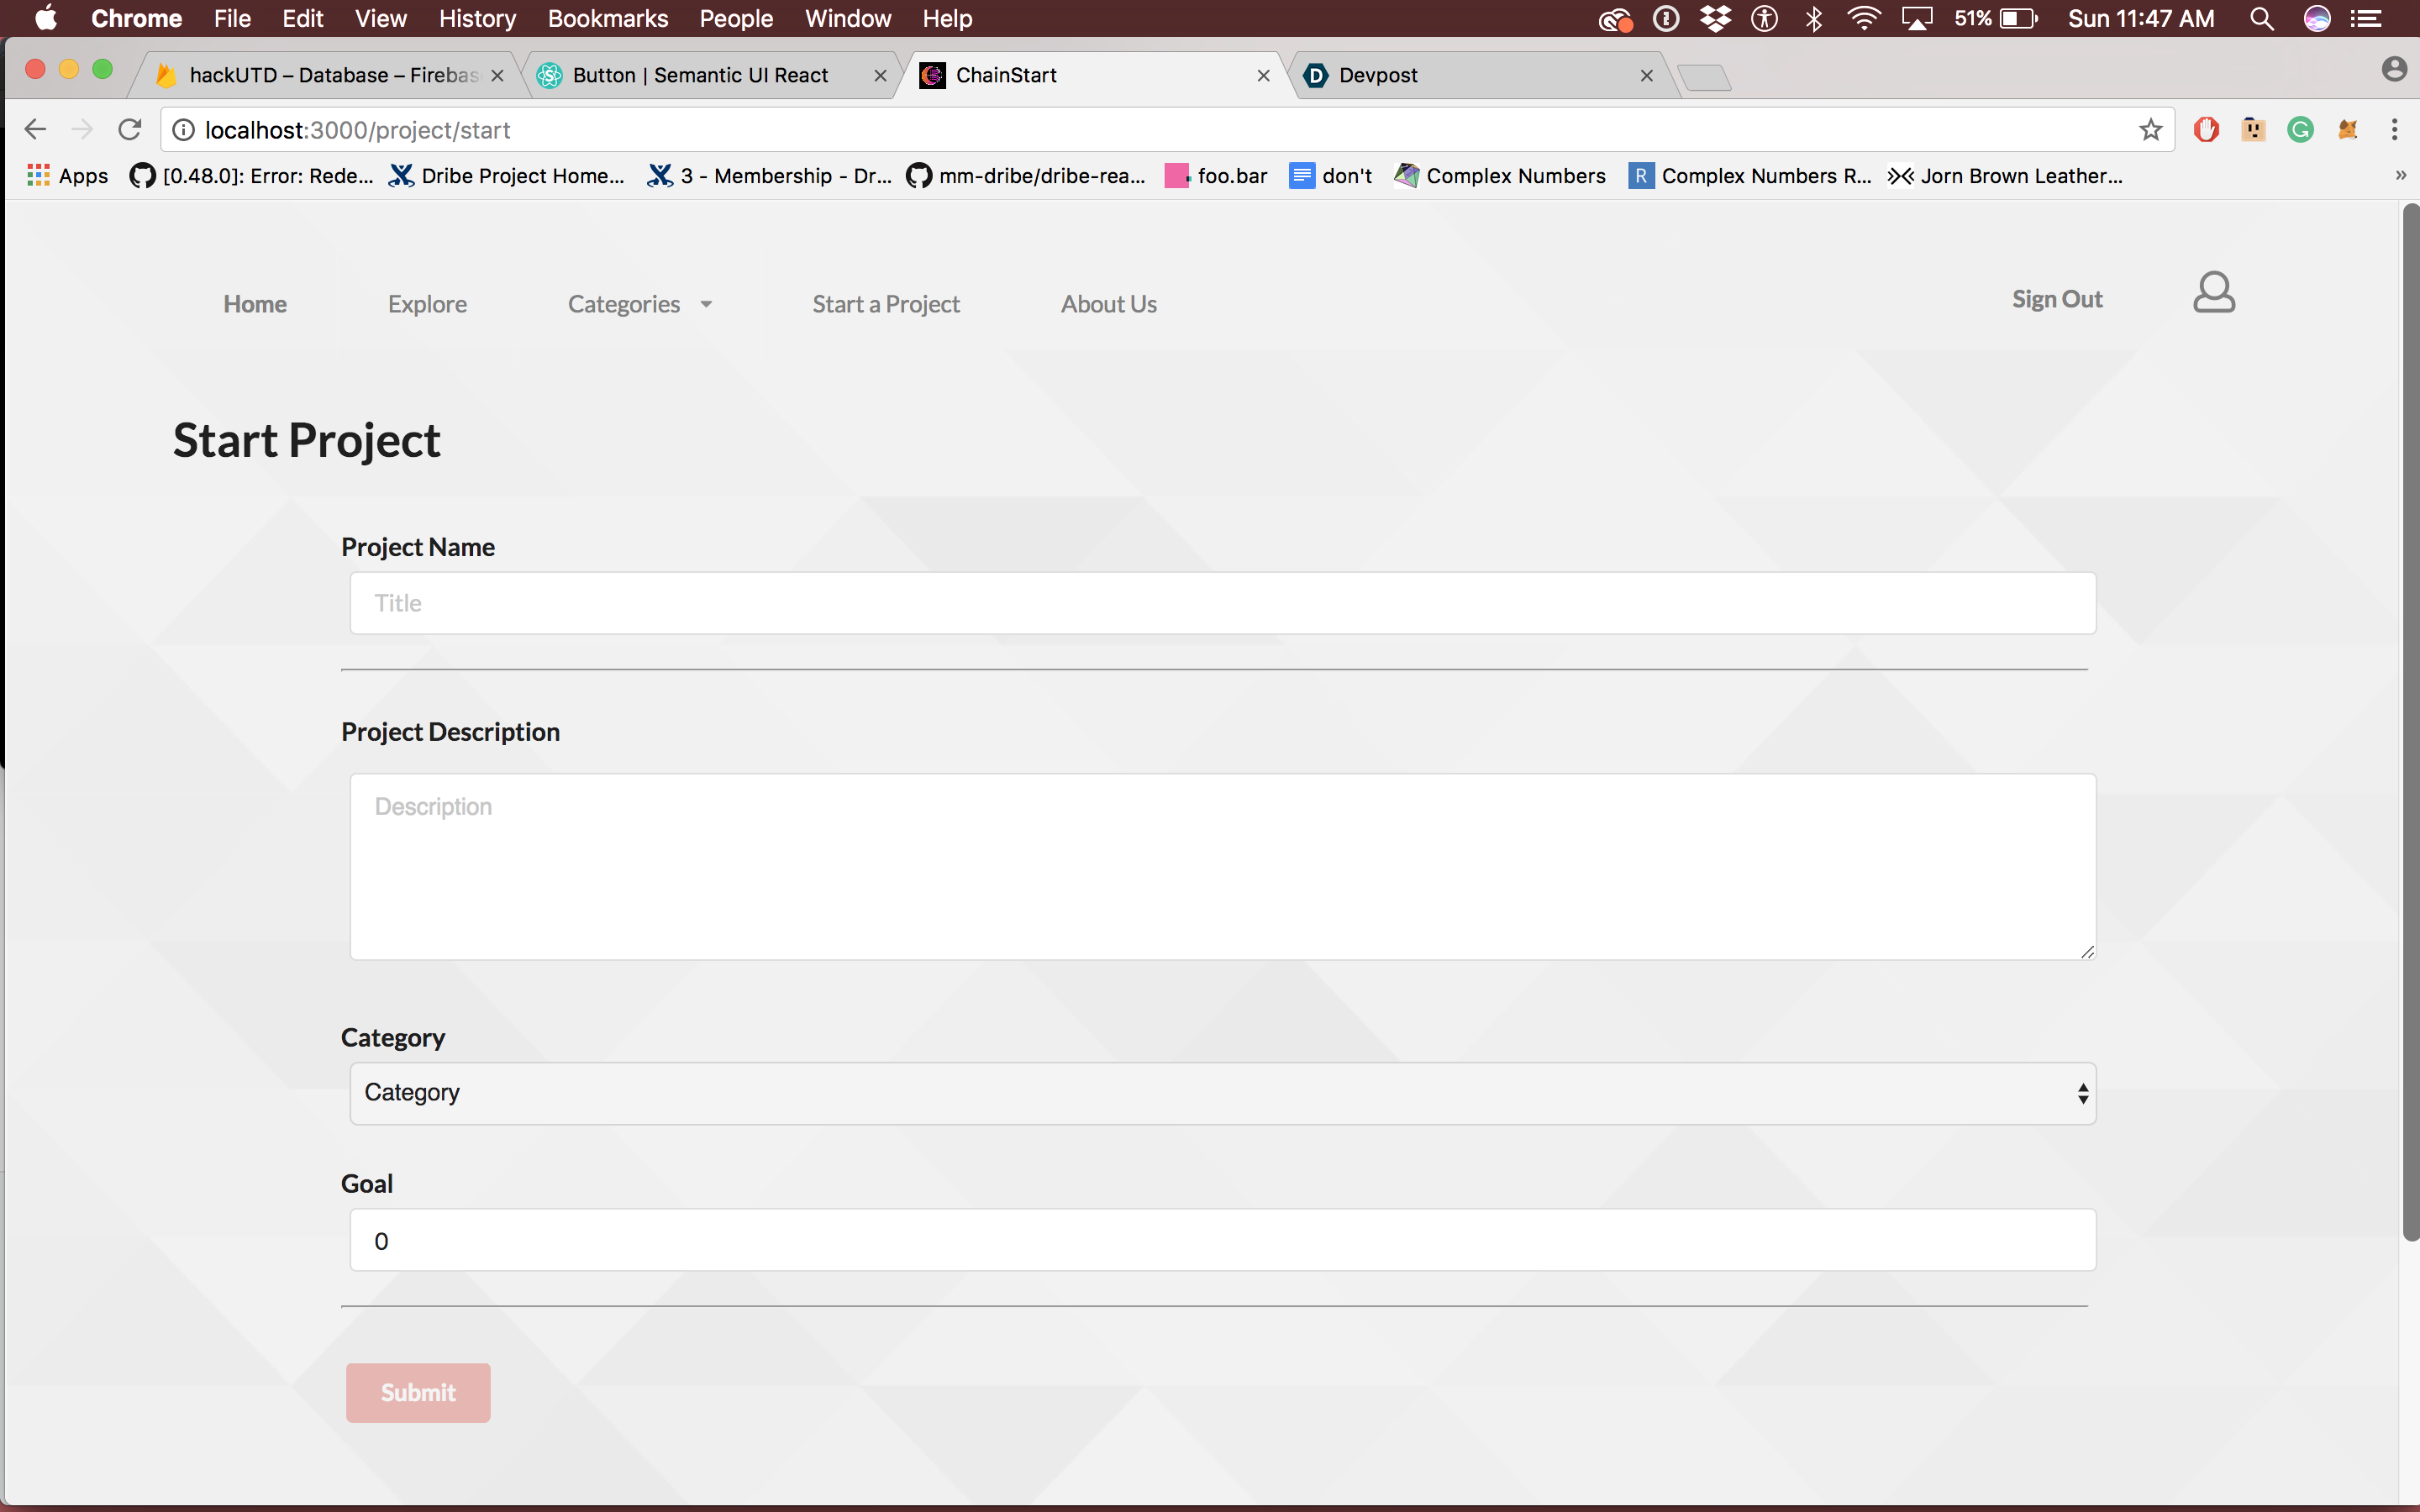Open the Chrome three-dot menu
Screen dimensions: 2420x1512
pyautogui.click(x=2394, y=130)
